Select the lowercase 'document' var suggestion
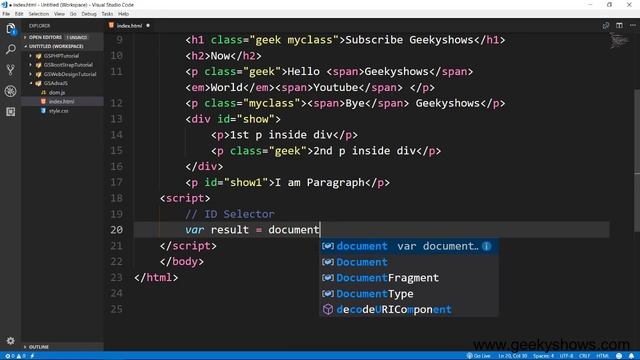 [409, 246]
